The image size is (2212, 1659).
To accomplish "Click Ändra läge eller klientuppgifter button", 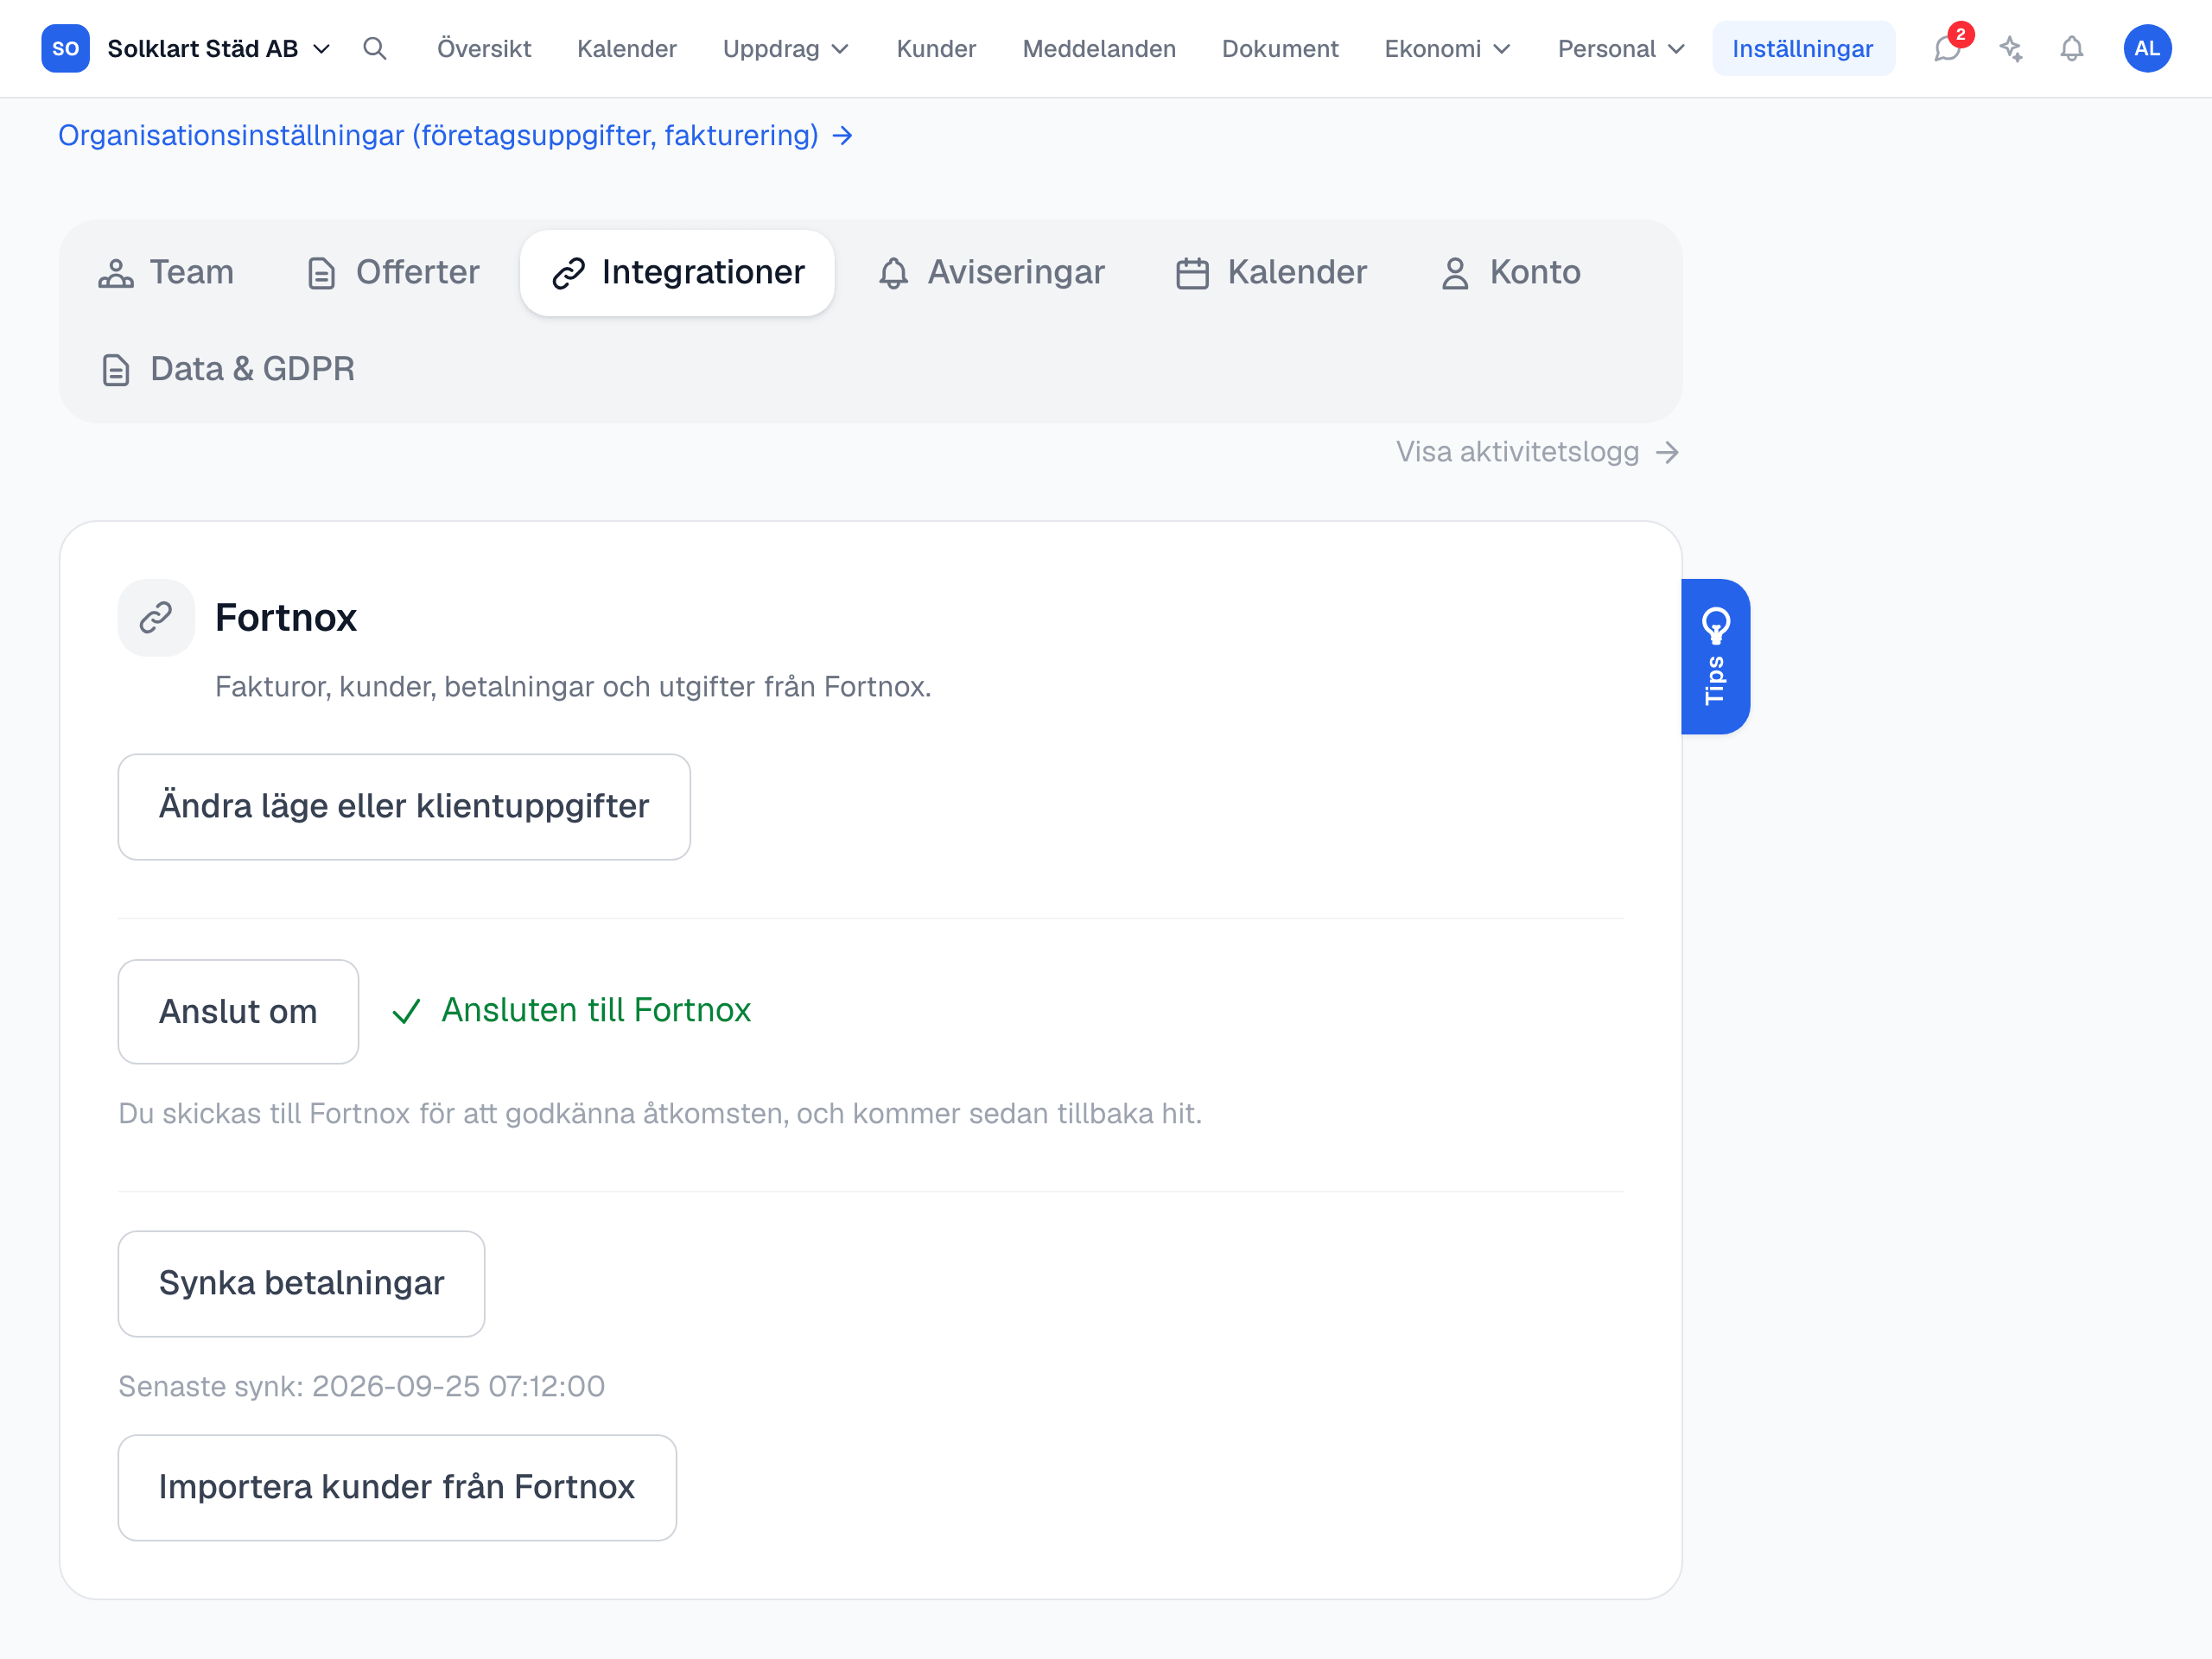I will [404, 806].
